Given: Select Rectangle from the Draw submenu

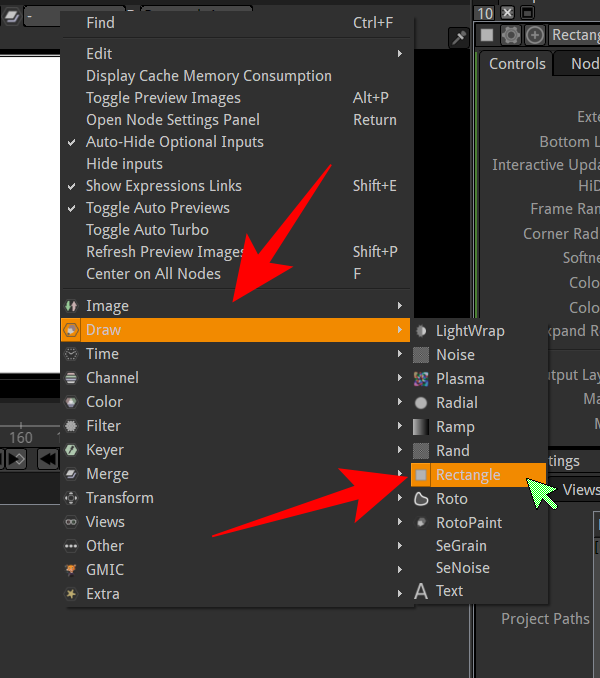Looking at the screenshot, I should [x=468, y=475].
